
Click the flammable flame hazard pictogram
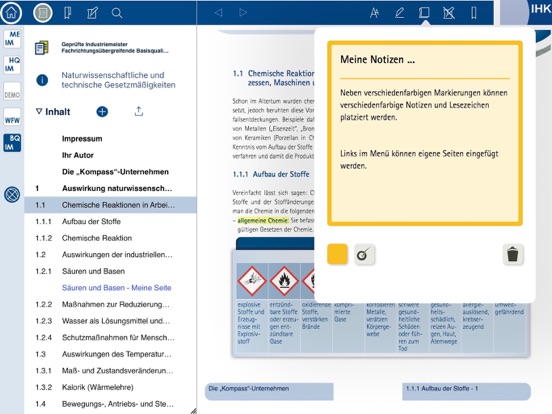point(284,281)
